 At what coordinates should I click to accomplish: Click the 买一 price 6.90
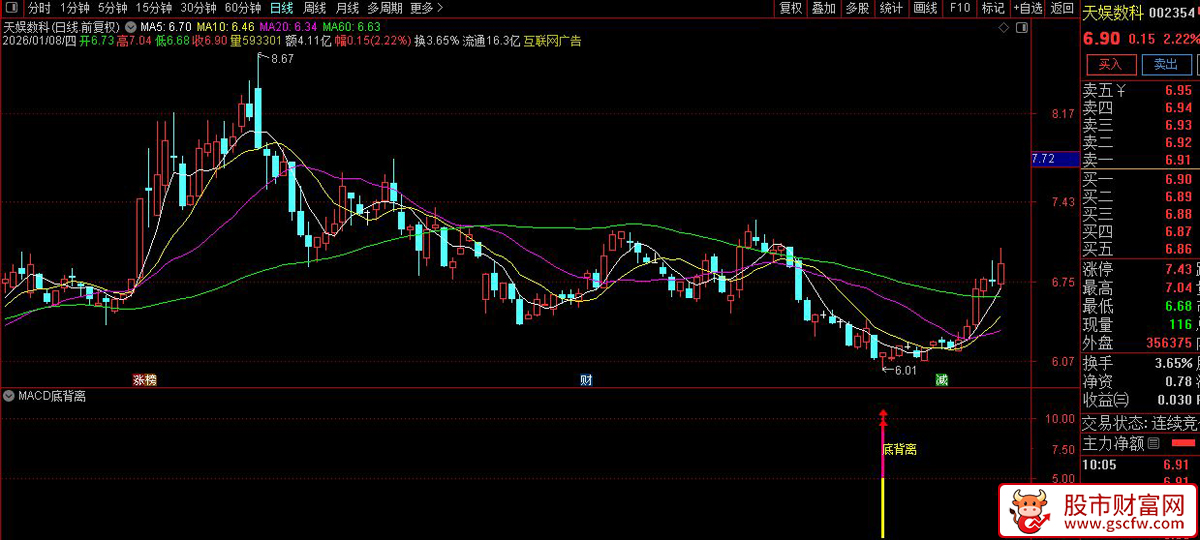coord(1178,179)
